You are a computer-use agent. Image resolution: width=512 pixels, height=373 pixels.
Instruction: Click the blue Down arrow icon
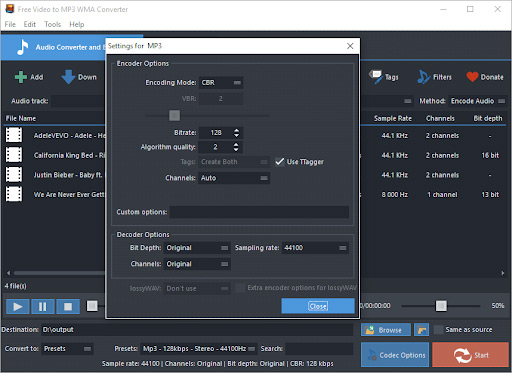point(69,77)
